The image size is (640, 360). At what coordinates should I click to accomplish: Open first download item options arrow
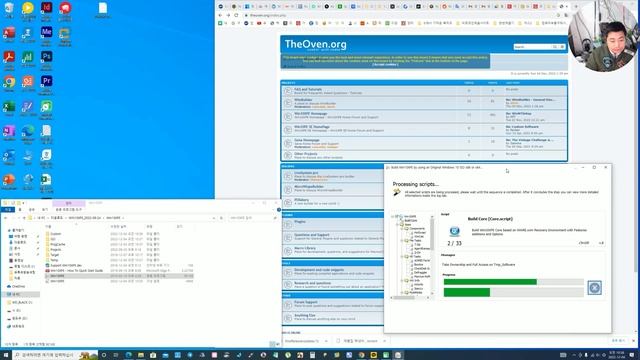326,341
